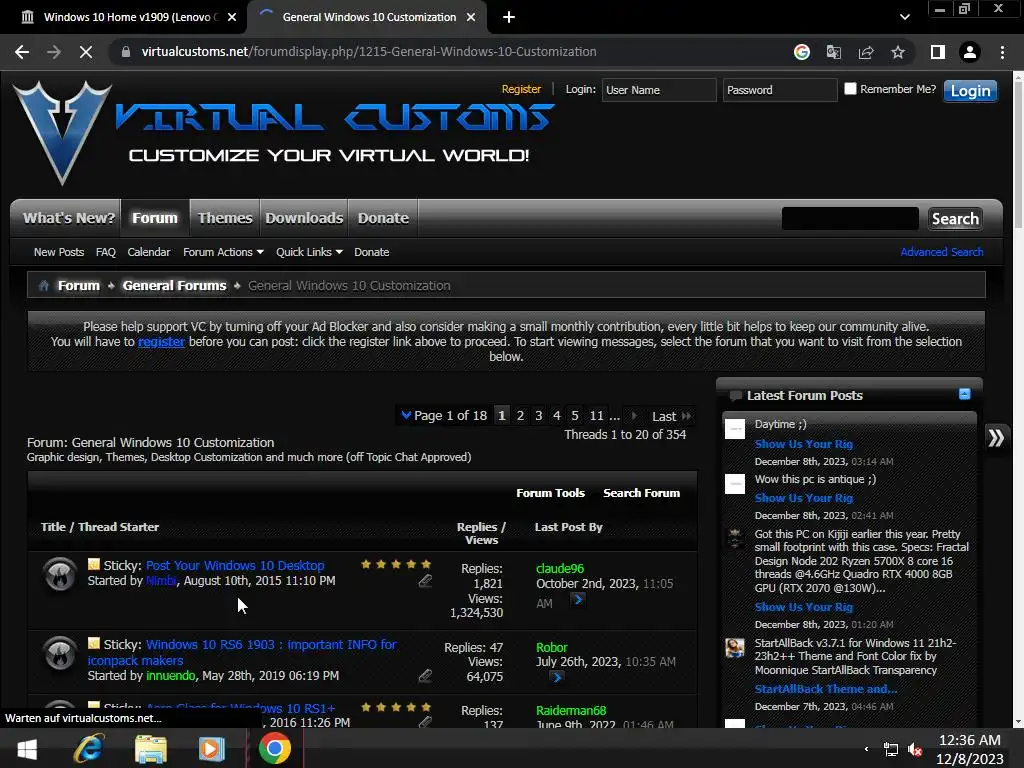Close the General Windows 10 Customization tab

(x=471, y=18)
